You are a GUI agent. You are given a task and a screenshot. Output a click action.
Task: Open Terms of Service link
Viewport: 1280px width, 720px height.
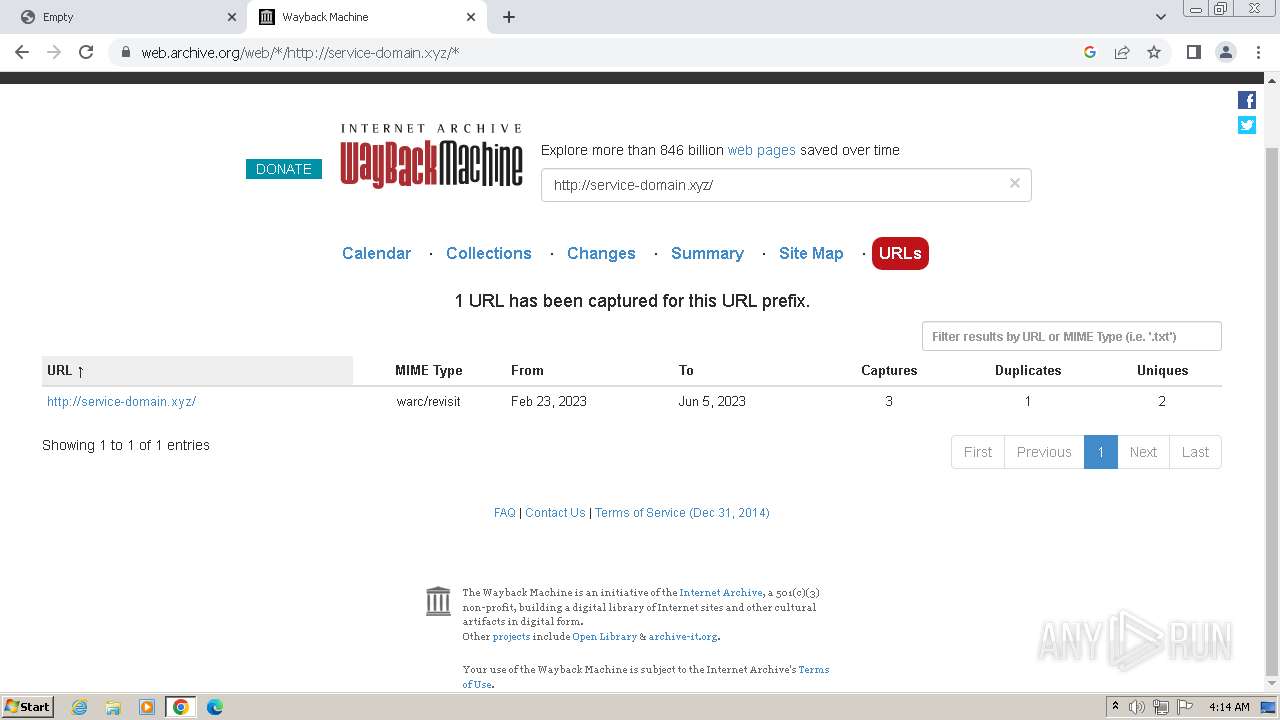click(682, 512)
